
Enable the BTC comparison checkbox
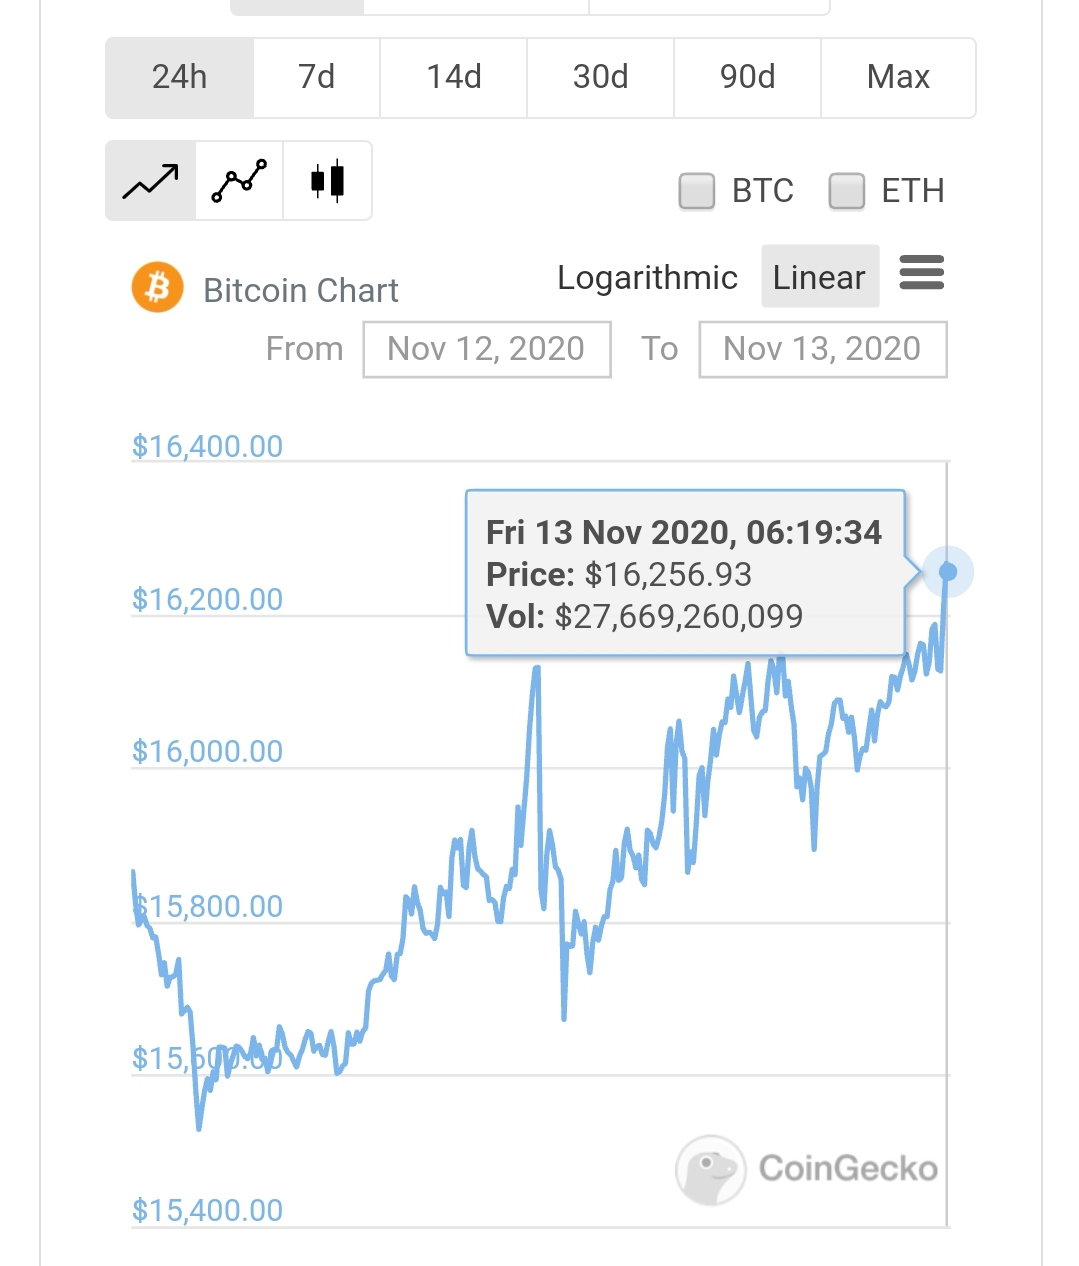pos(696,190)
